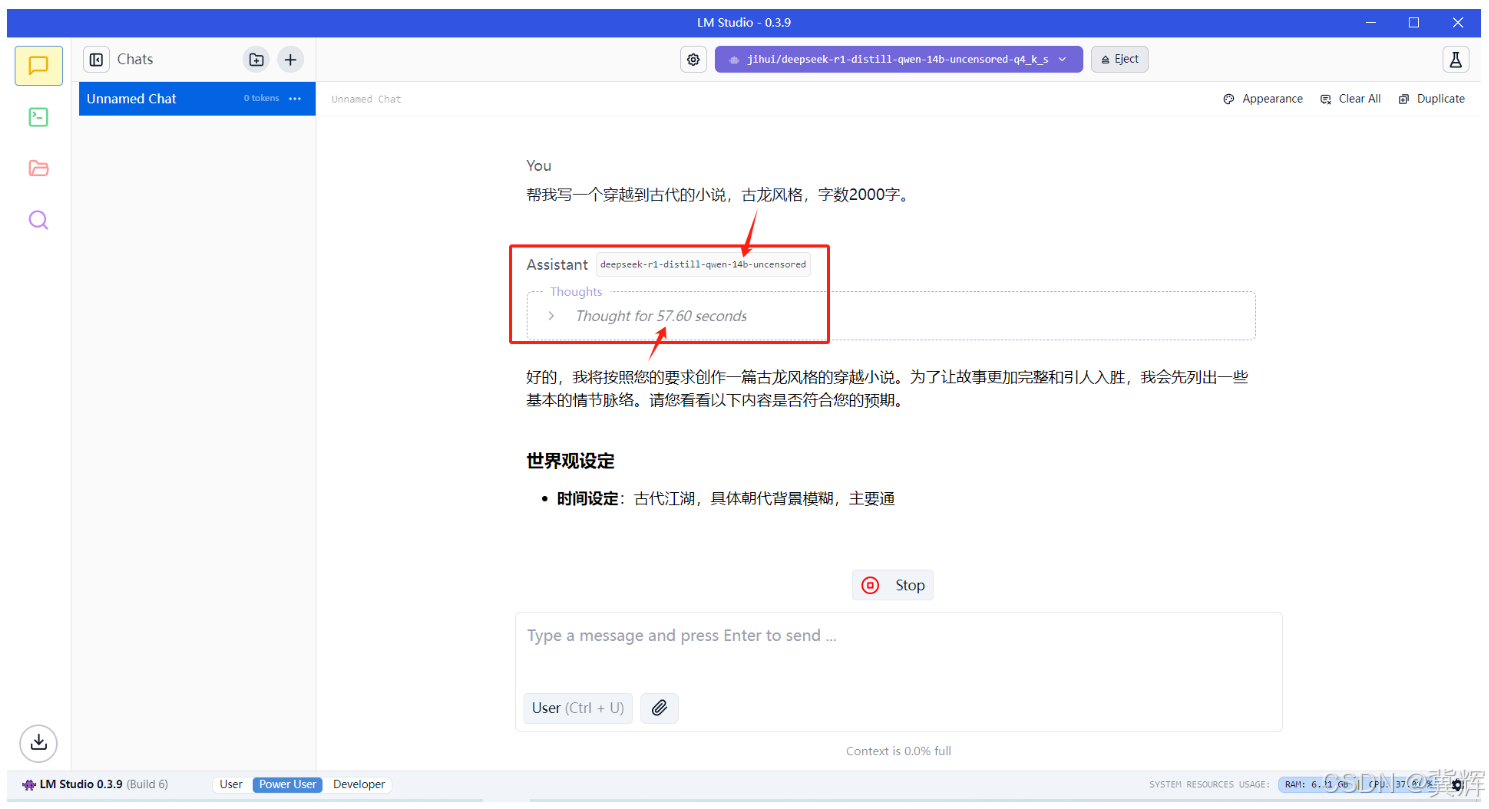Select Unnamed Chat in chat list
This screenshot has width=1489, height=809.
[197, 99]
